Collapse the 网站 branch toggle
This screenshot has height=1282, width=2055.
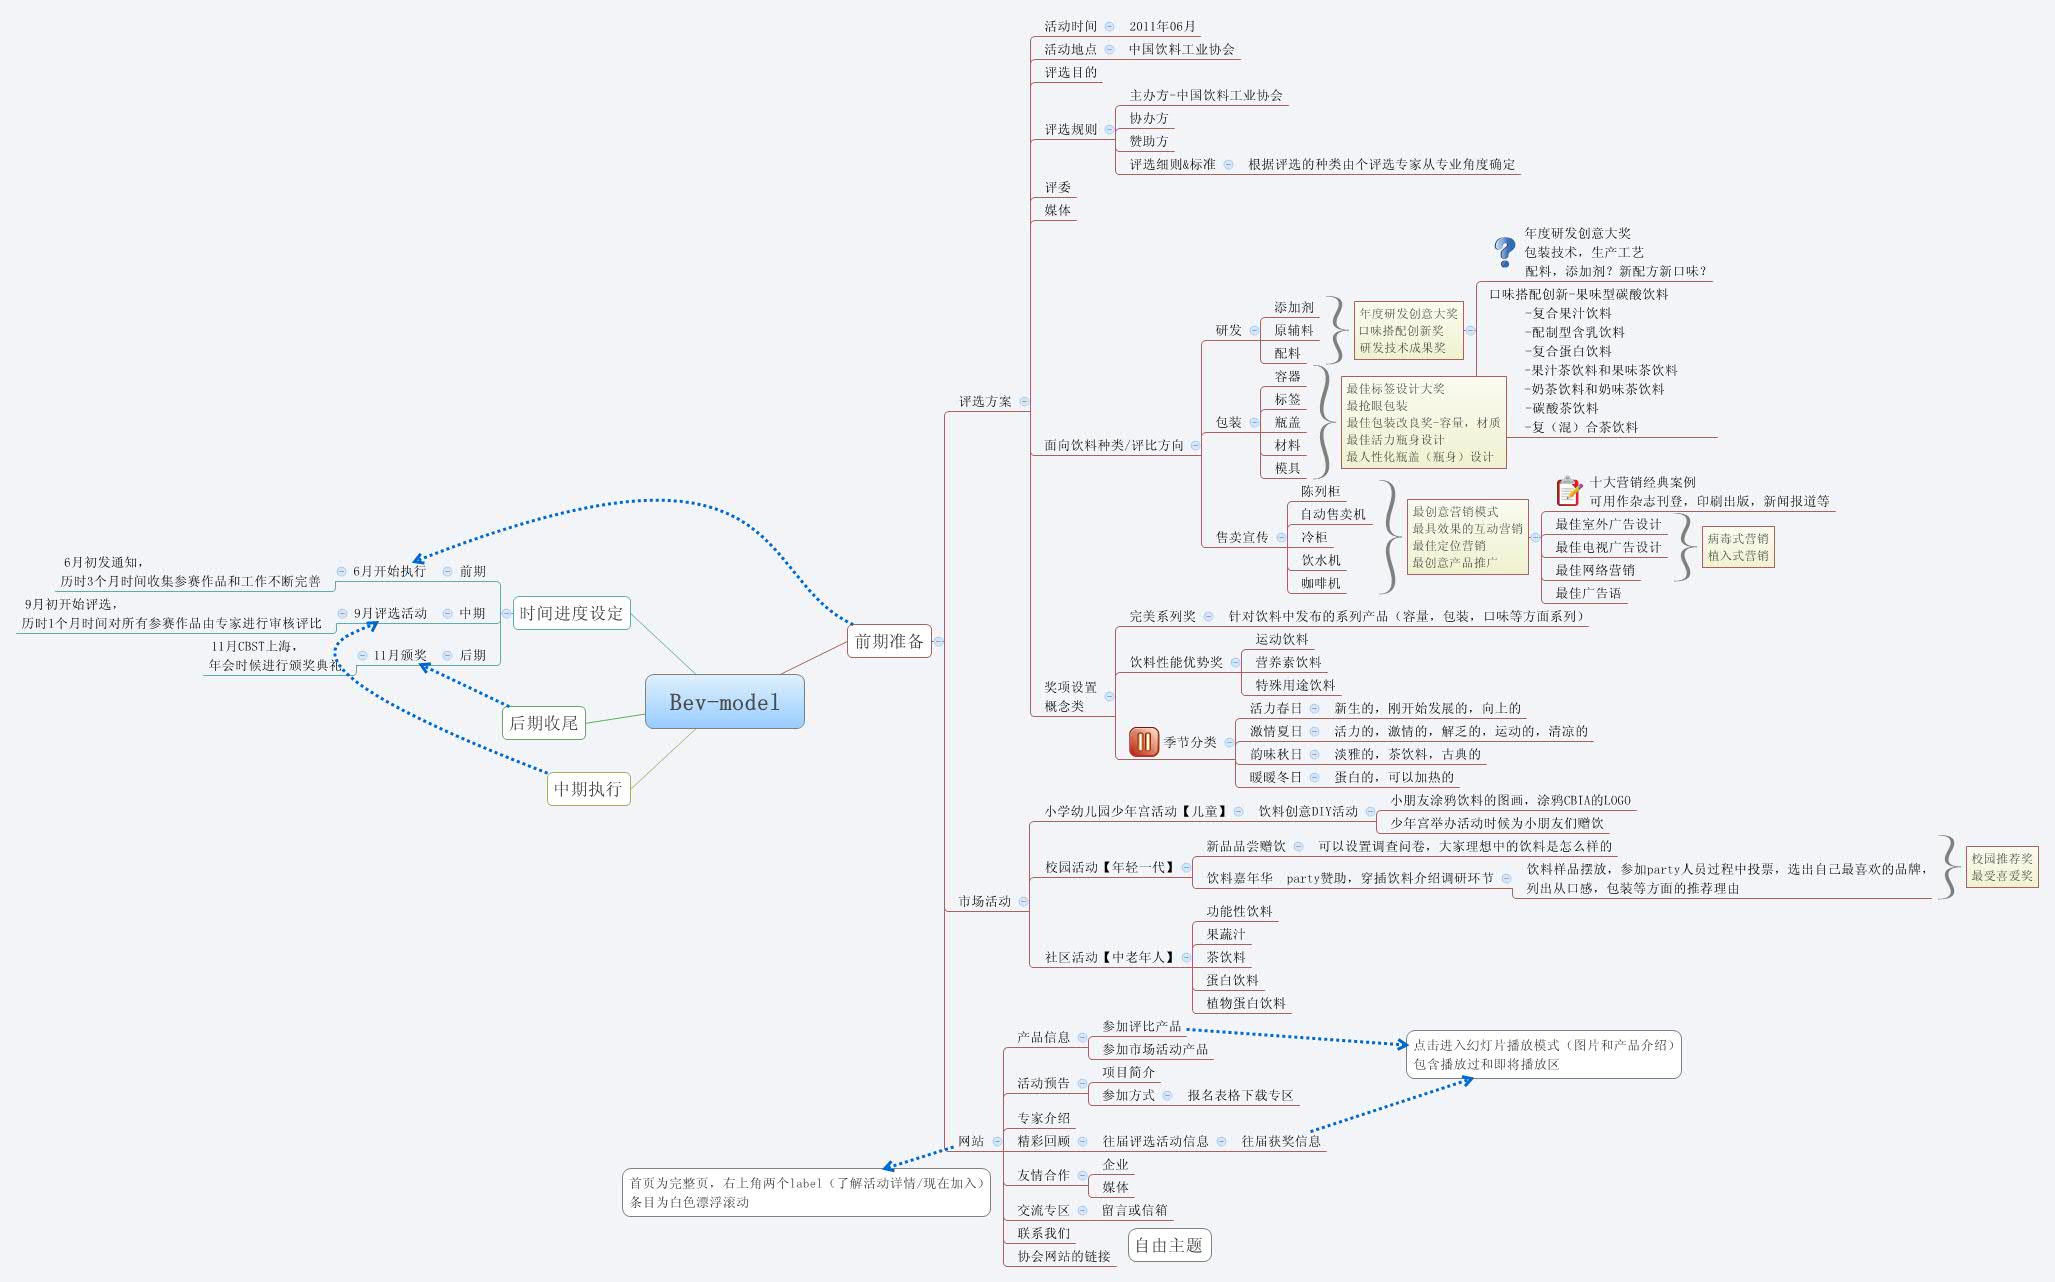pyautogui.click(x=997, y=1141)
